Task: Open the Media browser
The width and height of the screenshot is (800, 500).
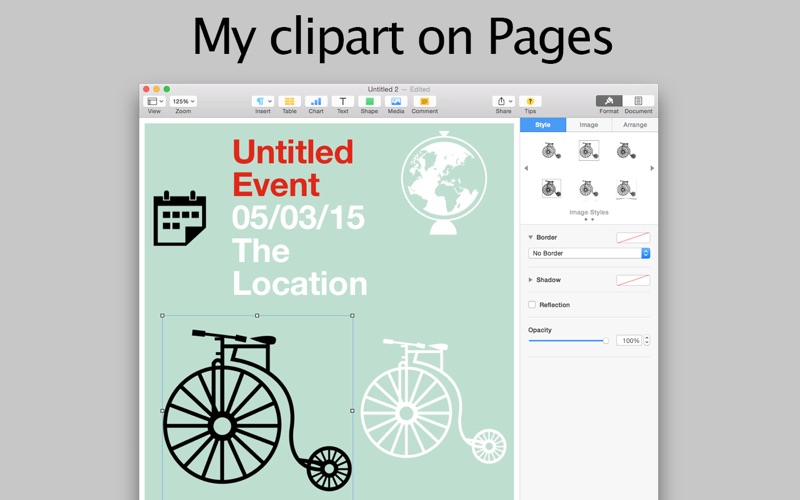Action: click(x=395, y=101)
